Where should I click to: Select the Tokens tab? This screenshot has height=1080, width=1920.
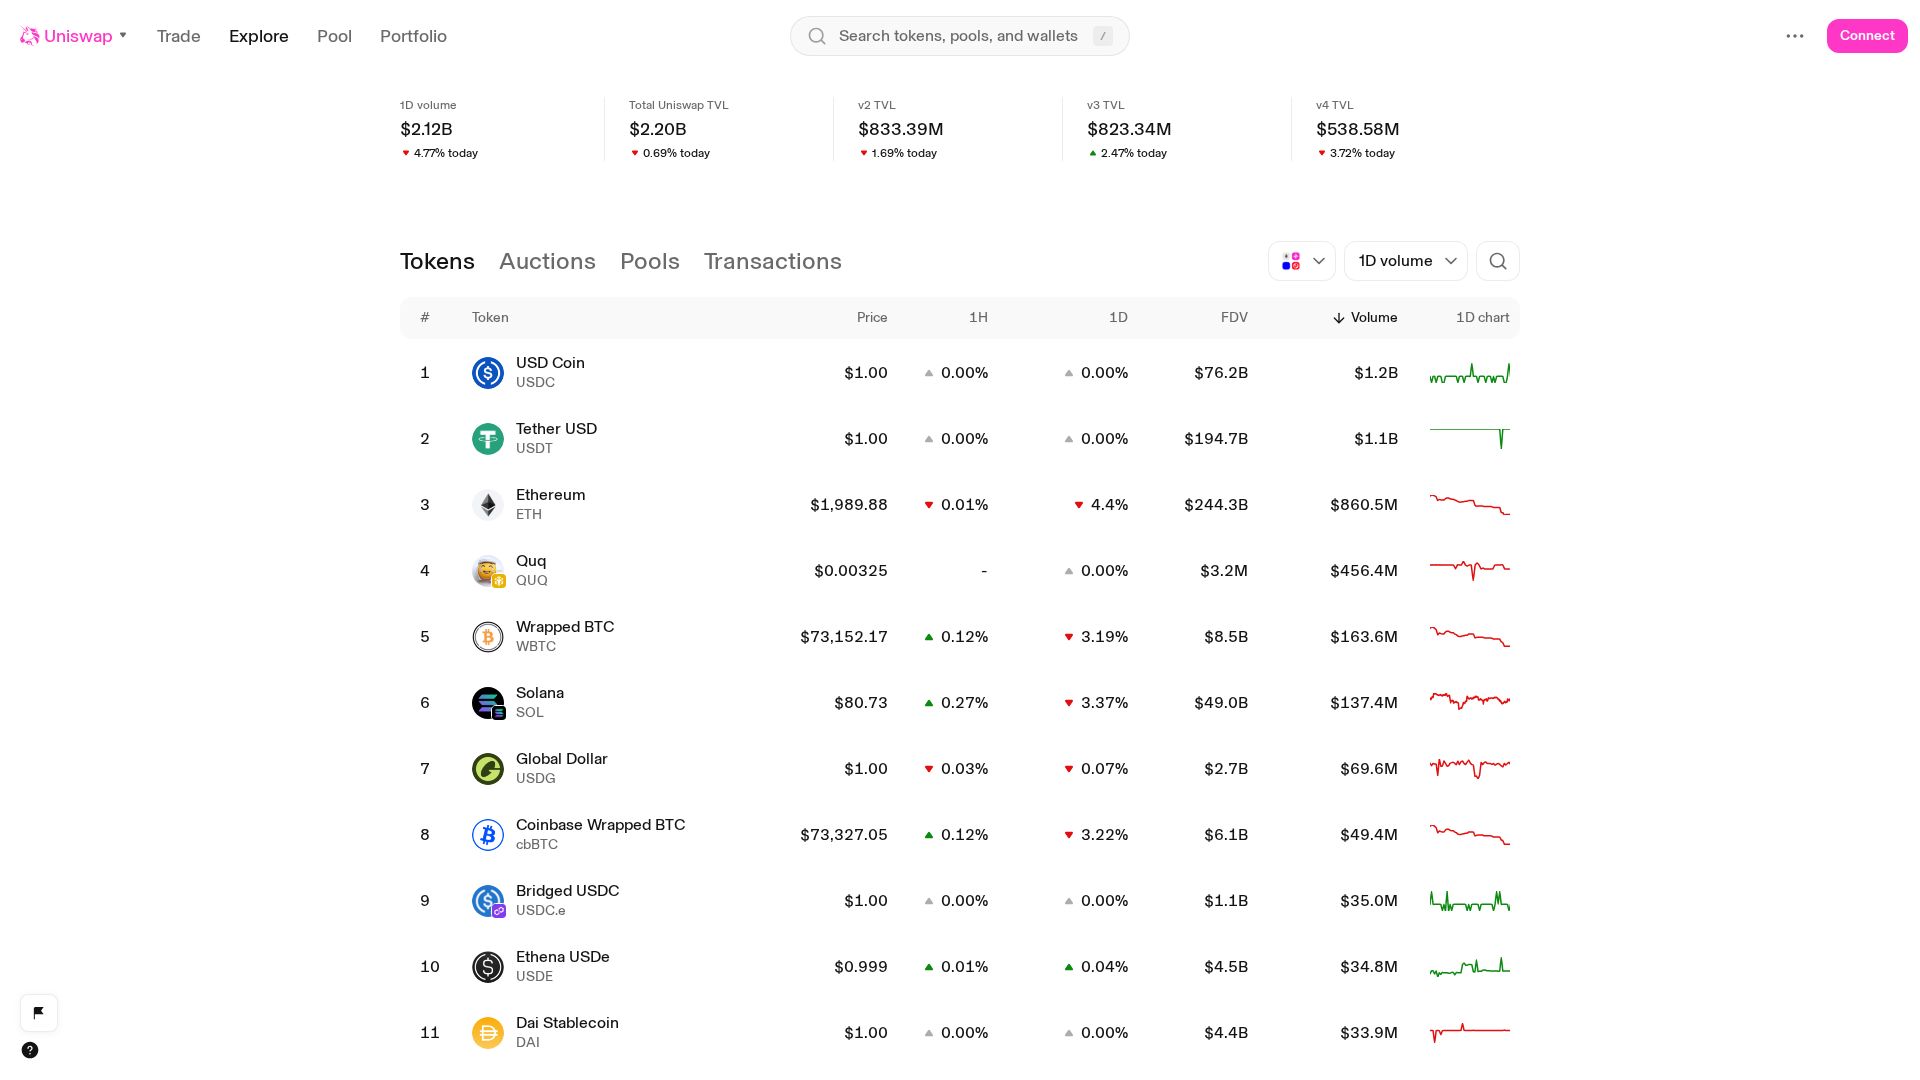[x=437, y=261]
